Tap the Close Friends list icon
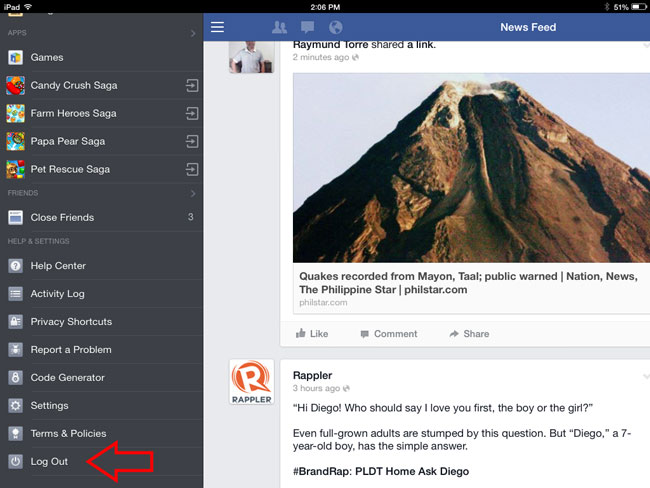The width and height of the screenshot is (650, 488). pyautogui.click(x=15, y=217)
